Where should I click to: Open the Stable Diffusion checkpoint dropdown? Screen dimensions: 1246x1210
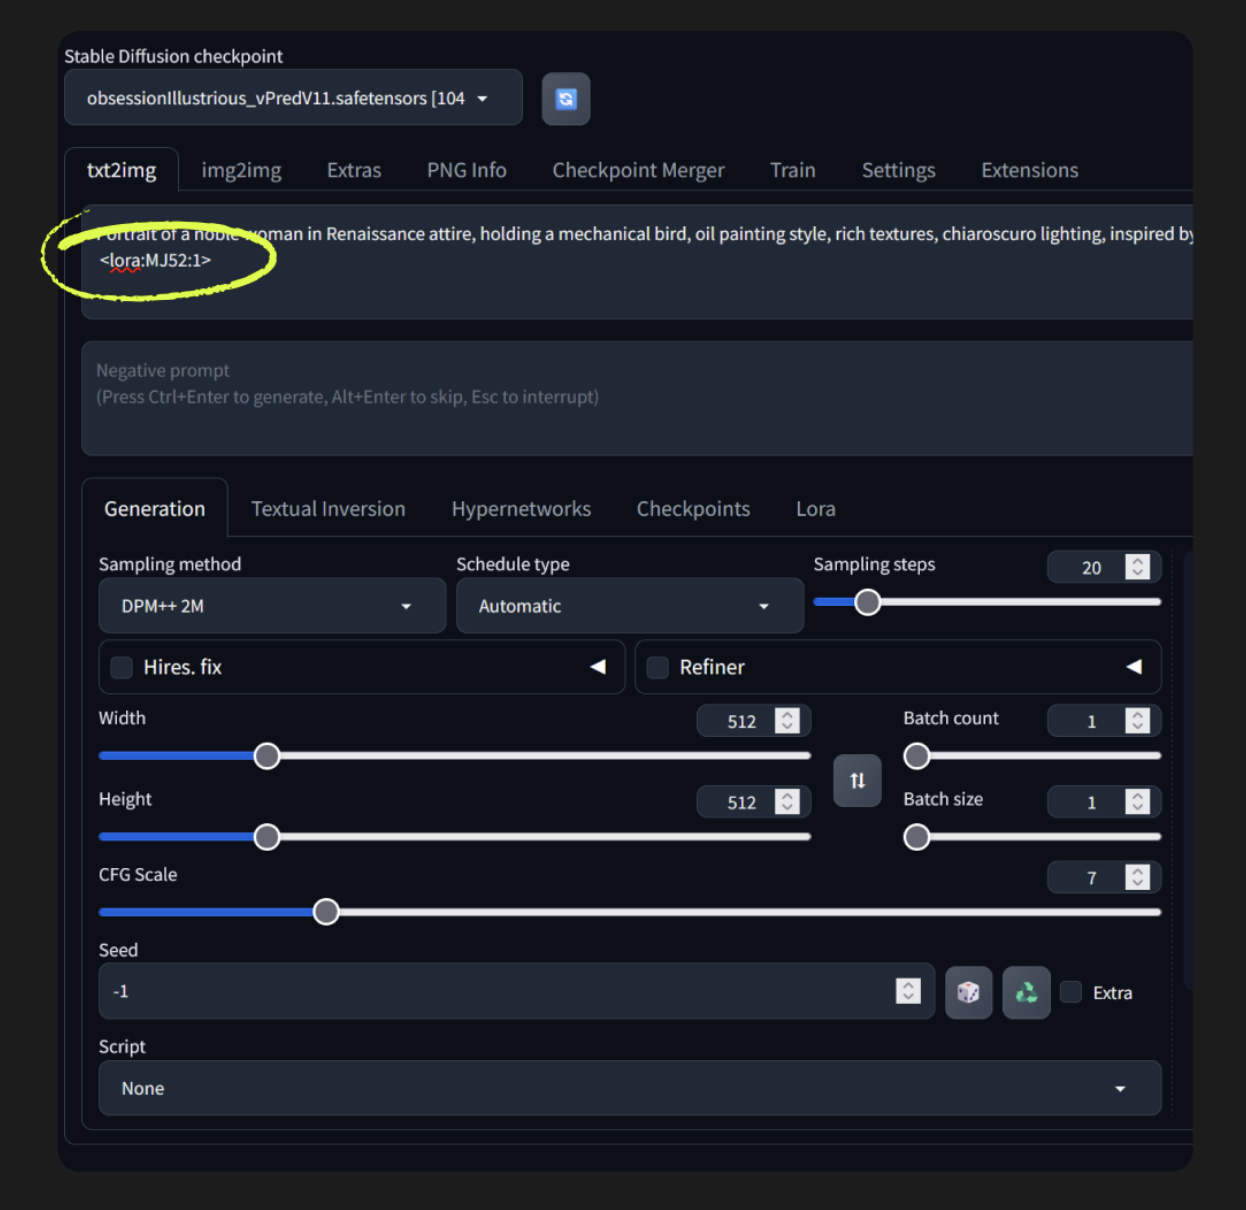point(292,98)
